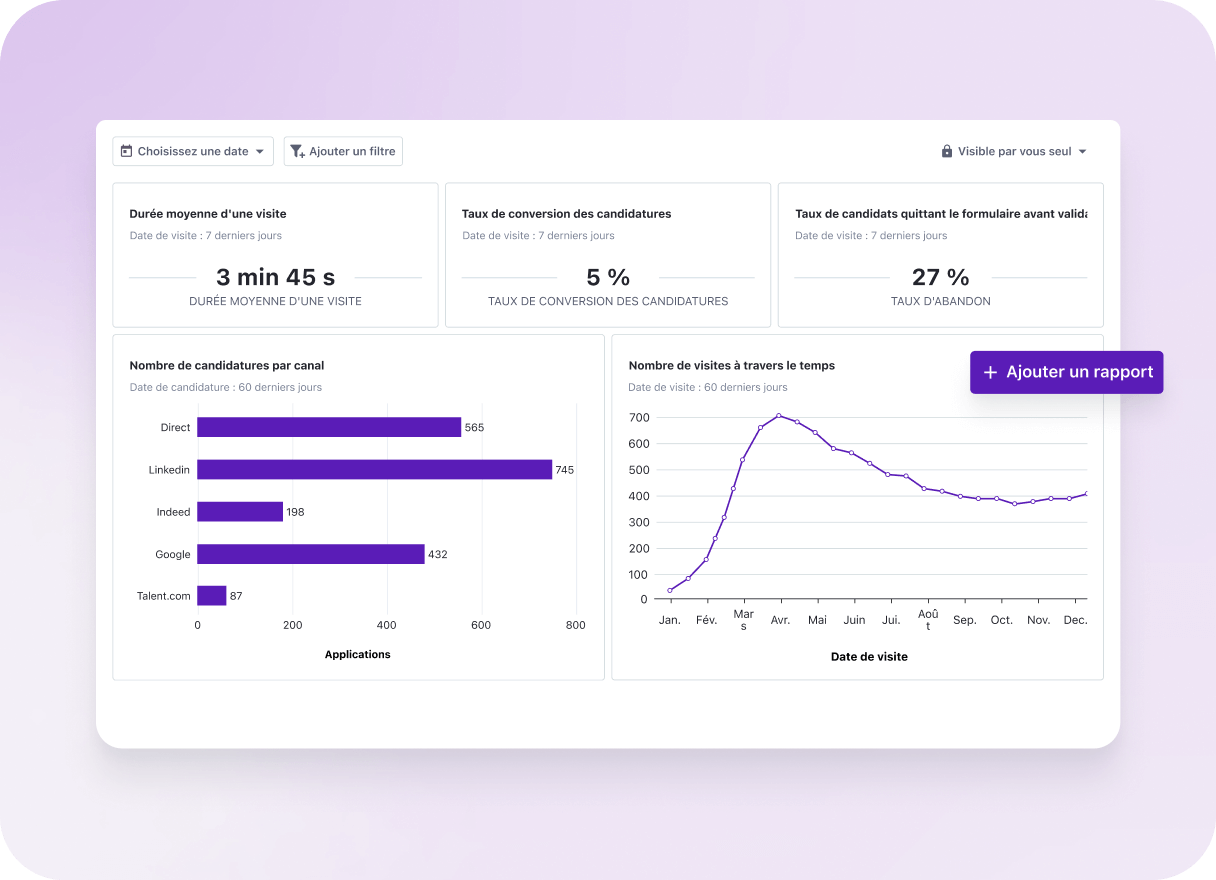
Task: Click the Taux de conversion des candidatures title
Action: click(x=567, y=213)
